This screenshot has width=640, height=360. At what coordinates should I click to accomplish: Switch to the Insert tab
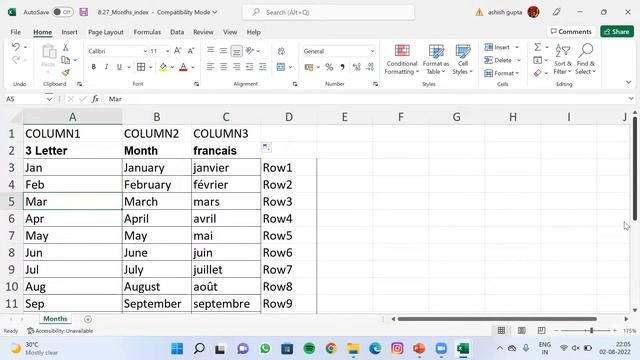click(x=69, y=32)
